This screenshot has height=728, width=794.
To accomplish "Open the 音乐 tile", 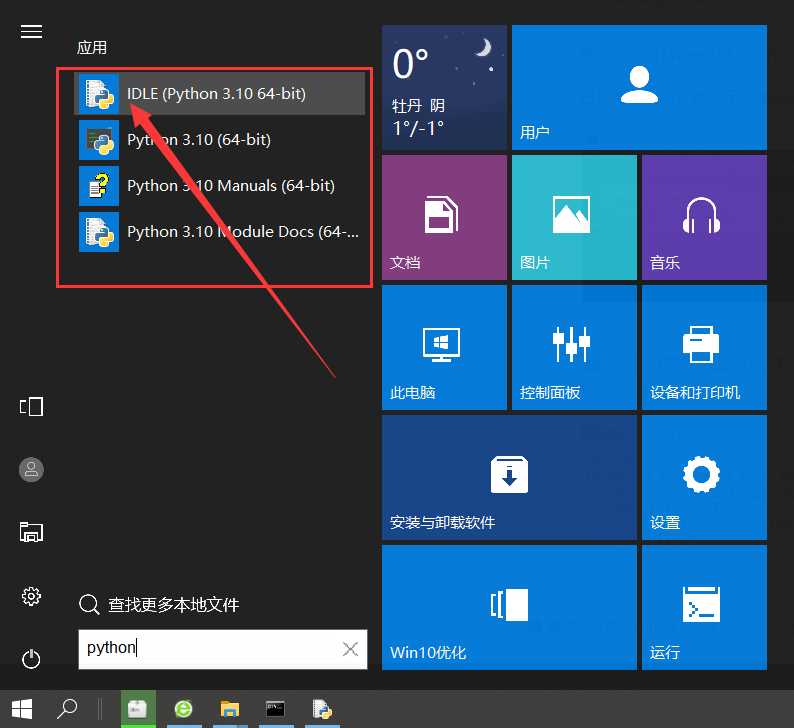I will 704,217.
